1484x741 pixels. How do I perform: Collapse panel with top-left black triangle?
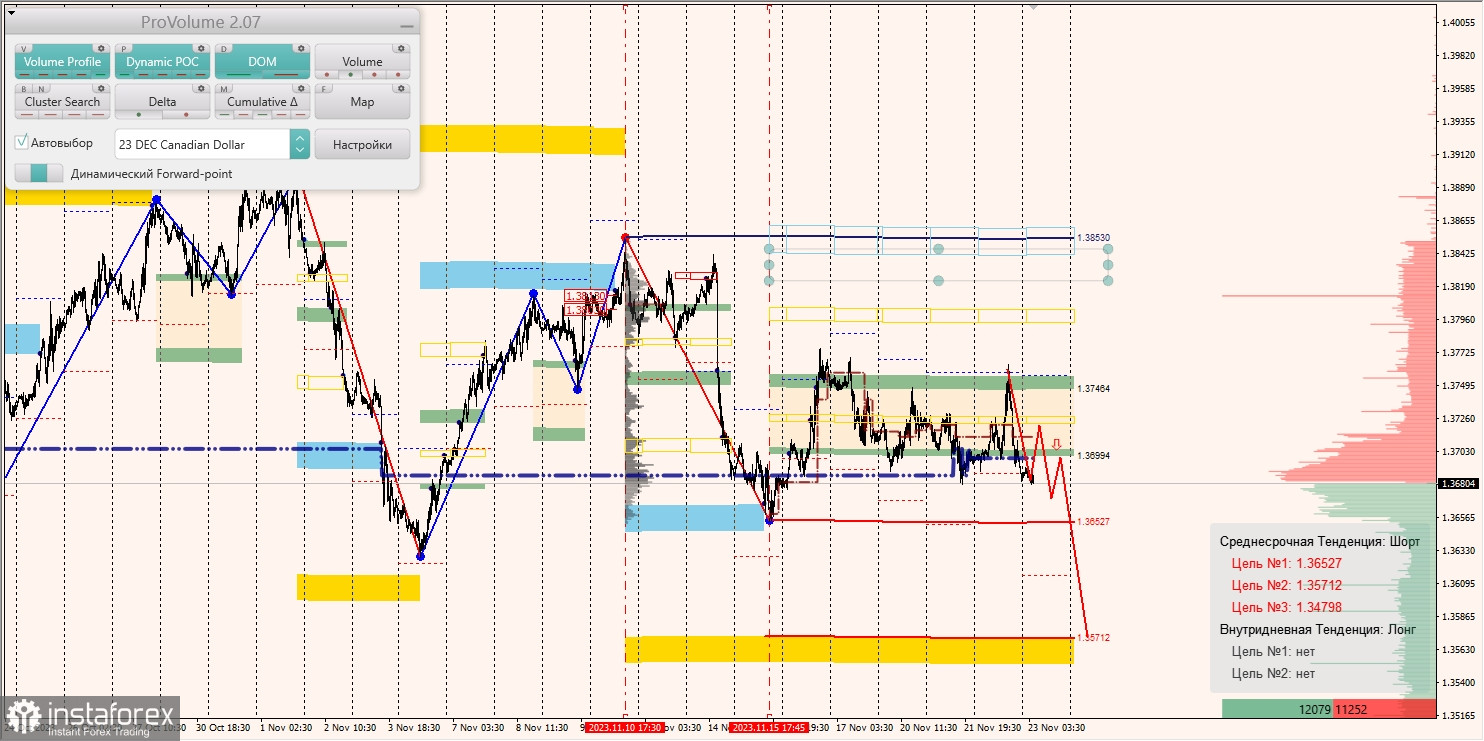10,14
